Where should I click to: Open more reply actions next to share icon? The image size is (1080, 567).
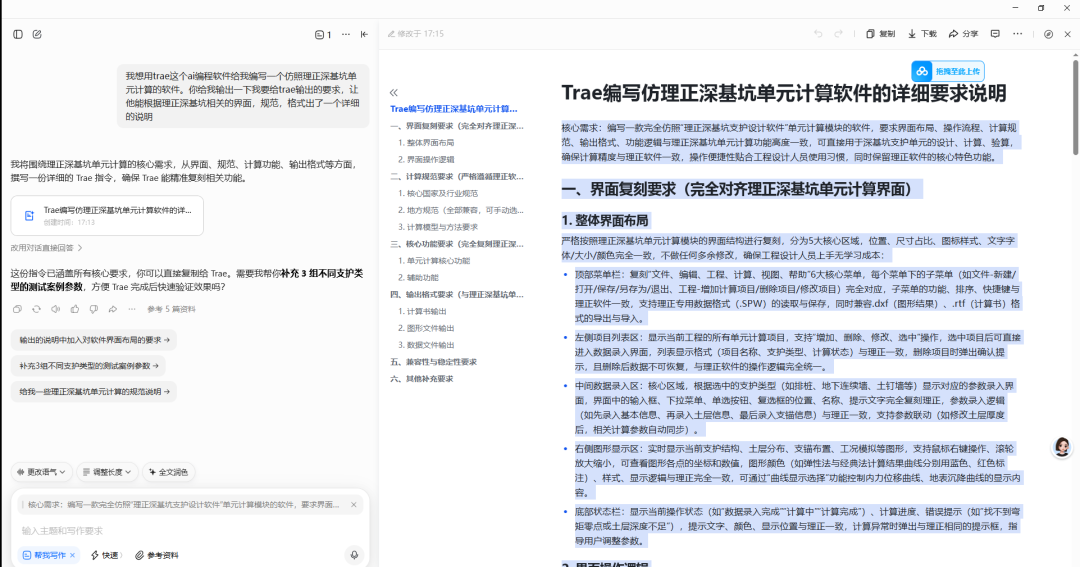coord(132,309)
